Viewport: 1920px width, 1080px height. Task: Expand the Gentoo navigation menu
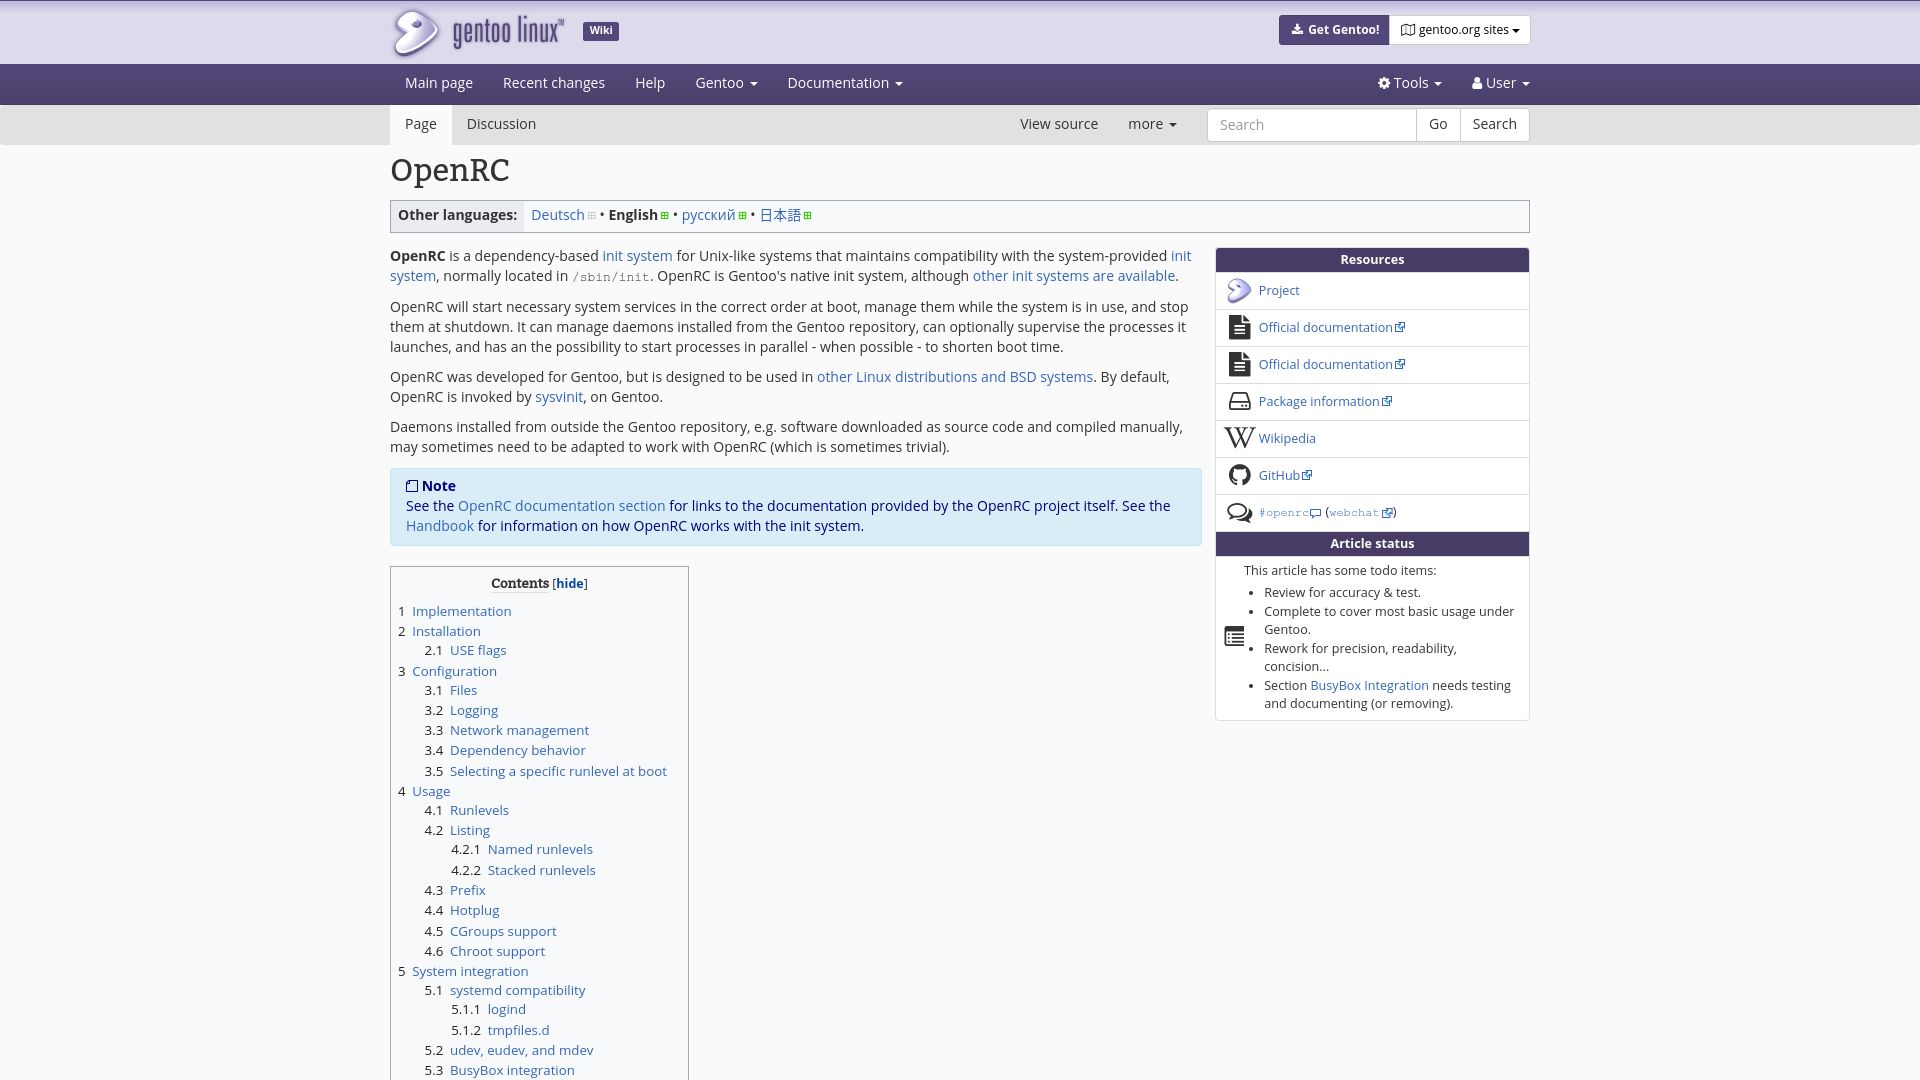pyautogui.click(x=726, y=84)
